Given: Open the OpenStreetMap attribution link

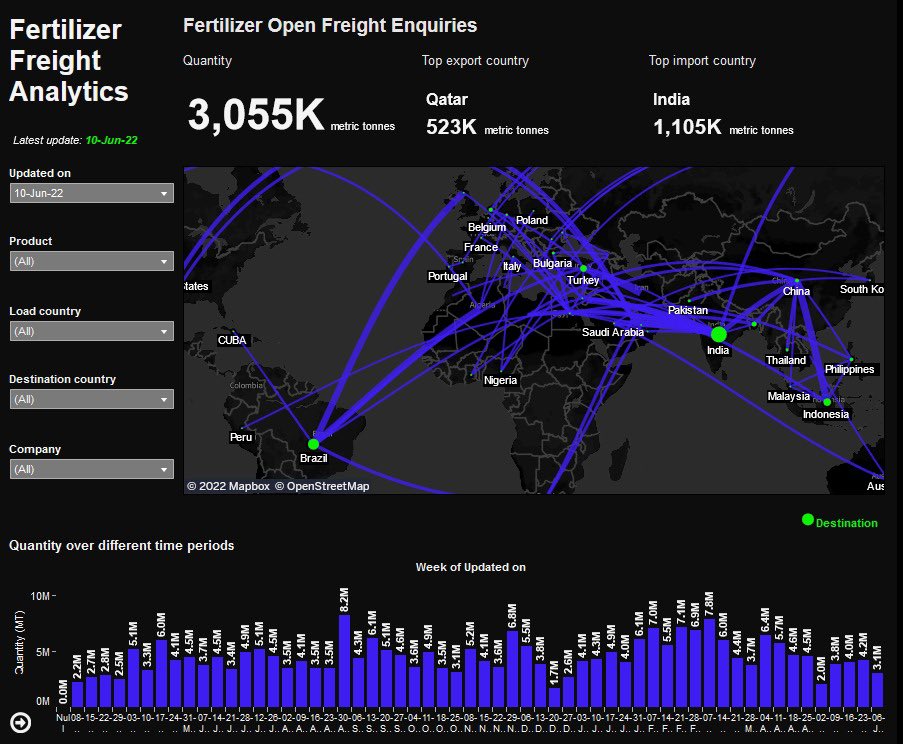Looking at the screenshot, I should tap(322, 486).
